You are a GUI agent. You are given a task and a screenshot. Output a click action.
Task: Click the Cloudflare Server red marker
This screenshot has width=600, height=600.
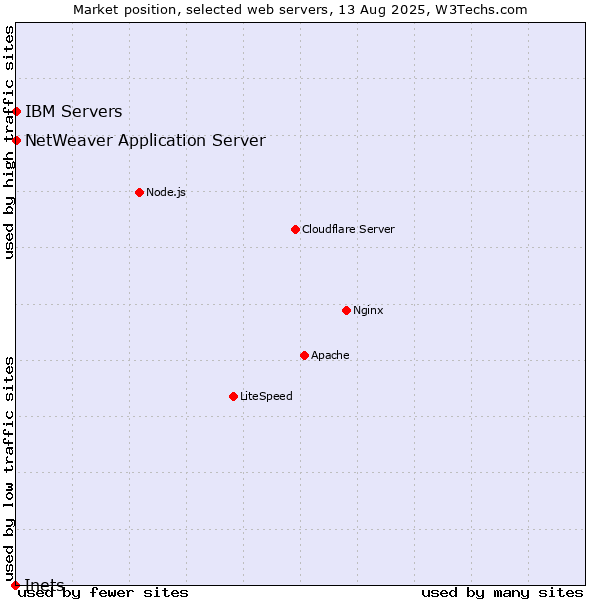point(295,229)
